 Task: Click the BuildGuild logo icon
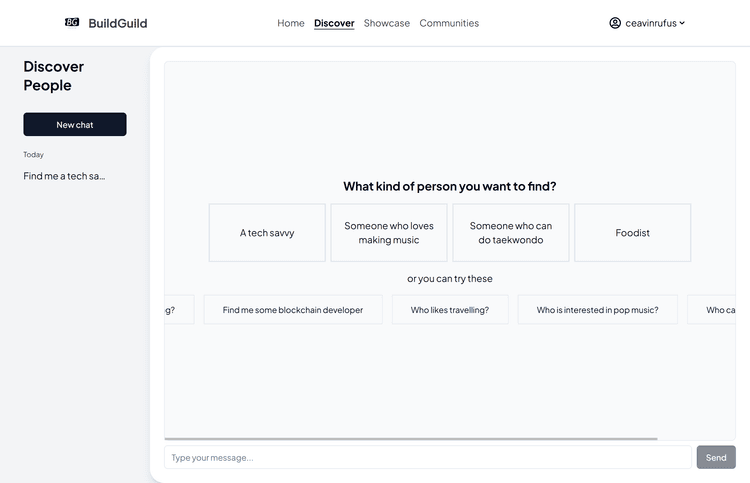(x=72, y=22)
